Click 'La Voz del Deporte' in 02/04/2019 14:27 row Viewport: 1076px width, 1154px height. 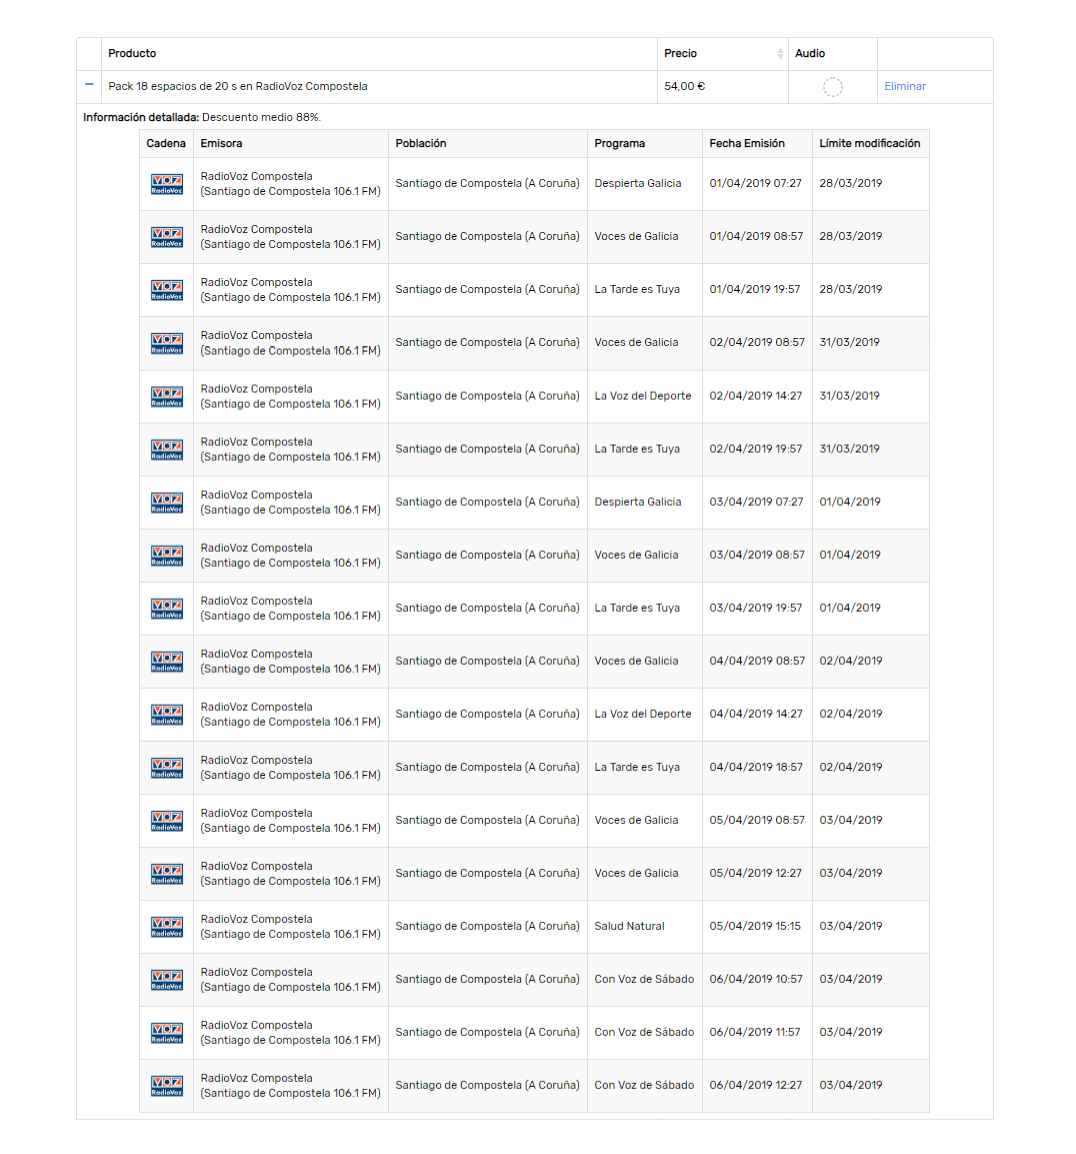643,396
